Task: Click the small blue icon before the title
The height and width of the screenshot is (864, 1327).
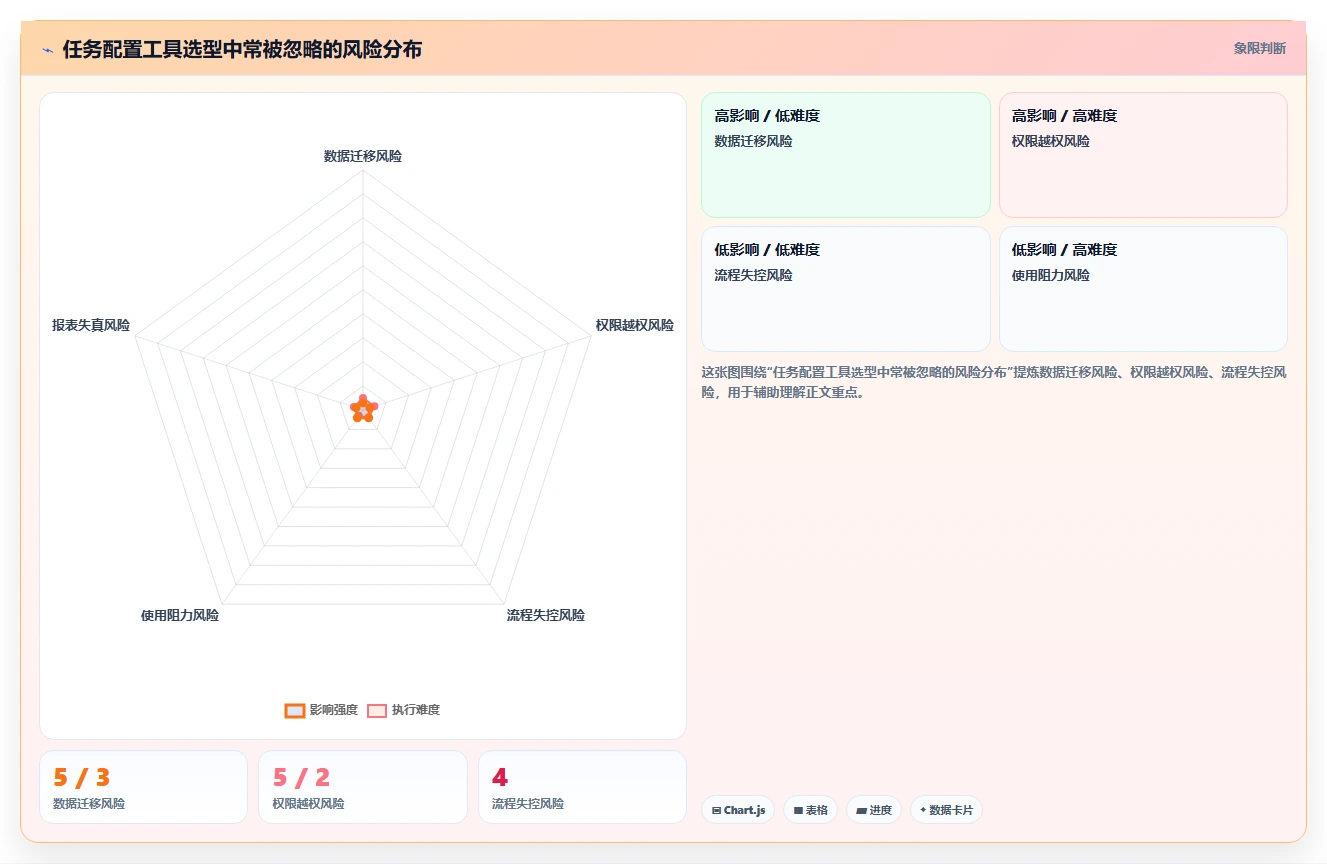Action: point(47,49)
